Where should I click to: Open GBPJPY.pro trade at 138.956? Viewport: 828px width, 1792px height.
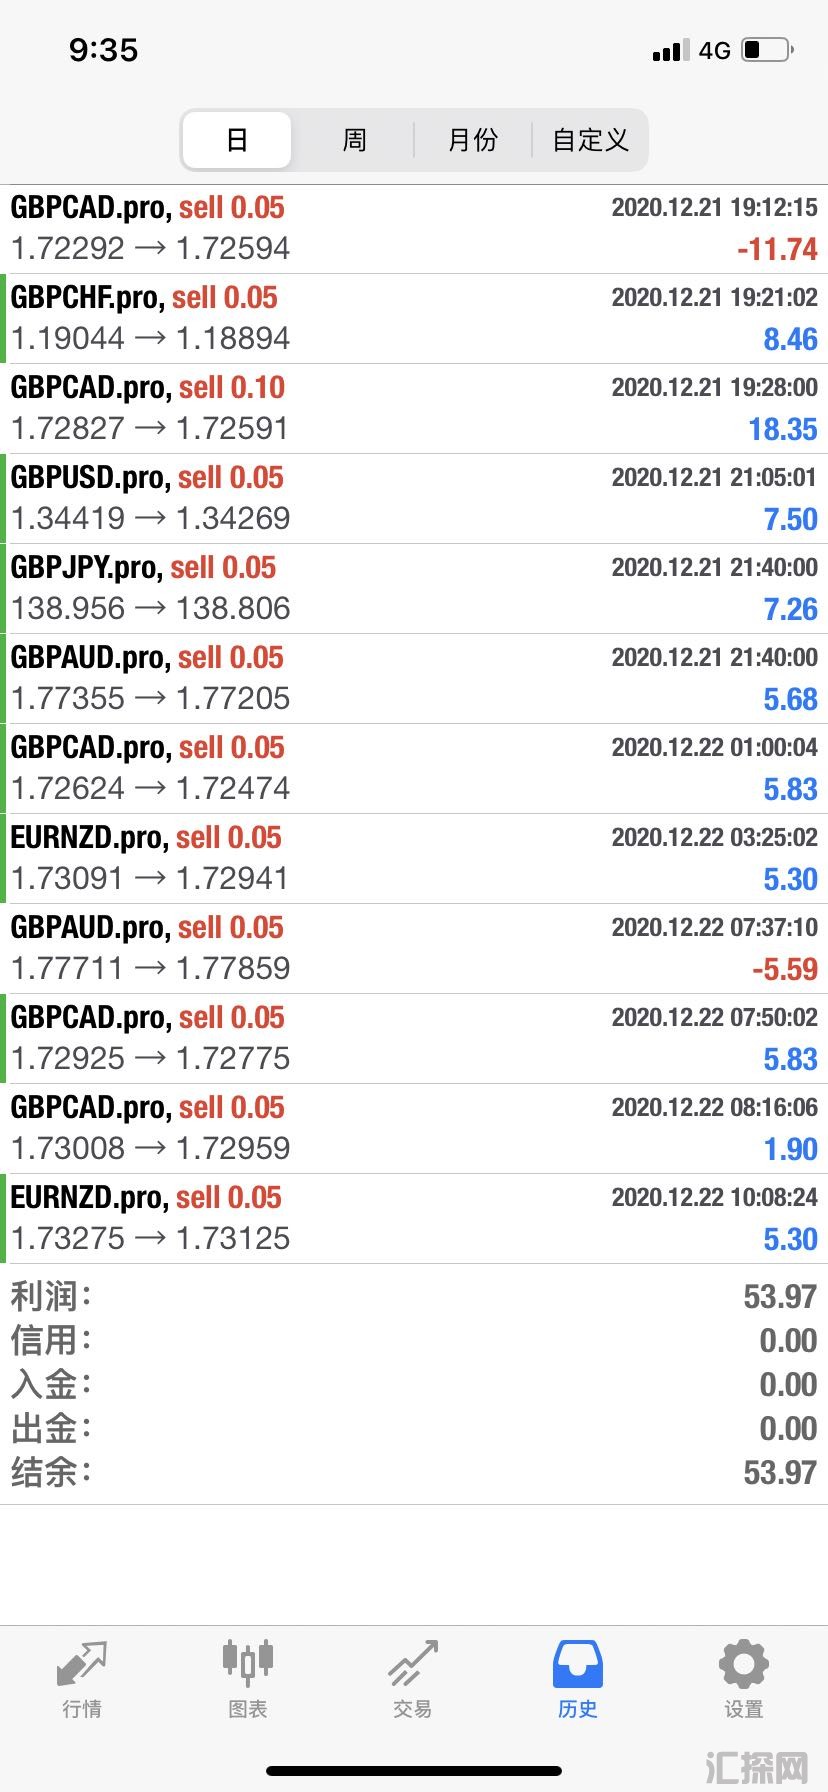[x=414, y=589]
